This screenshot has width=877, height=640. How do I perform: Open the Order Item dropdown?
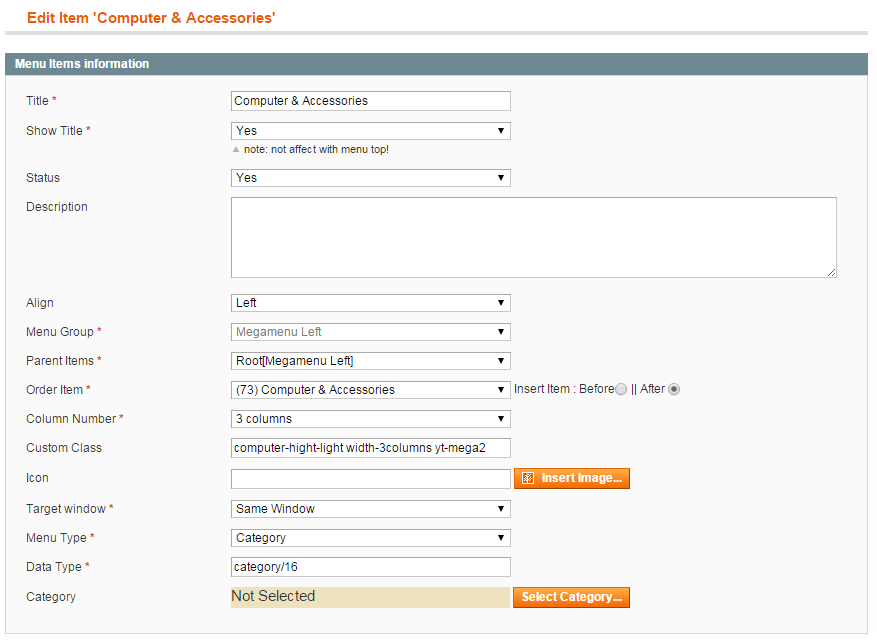pos(370,390)
